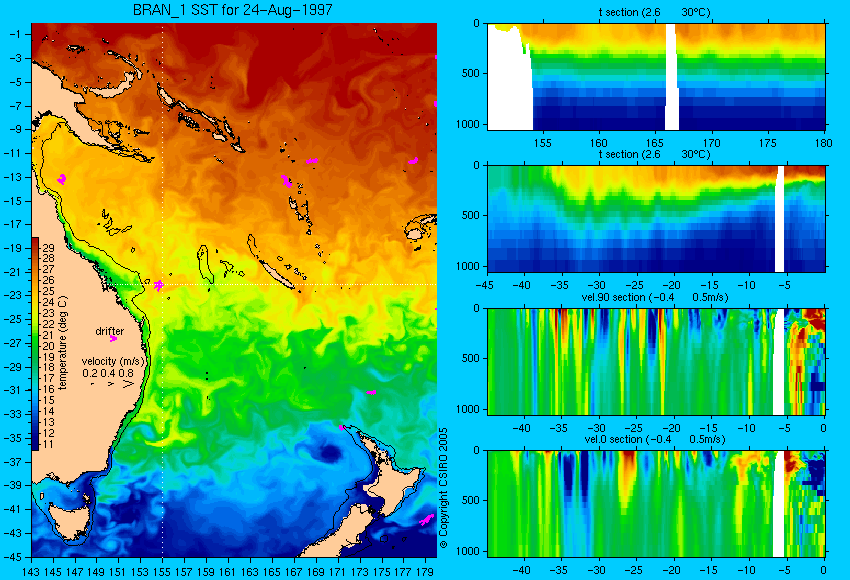Open the temperature section panel with 155–180 axis
Image resolution: width=850 pixels, height=580 pixels.
click(656, 77)
